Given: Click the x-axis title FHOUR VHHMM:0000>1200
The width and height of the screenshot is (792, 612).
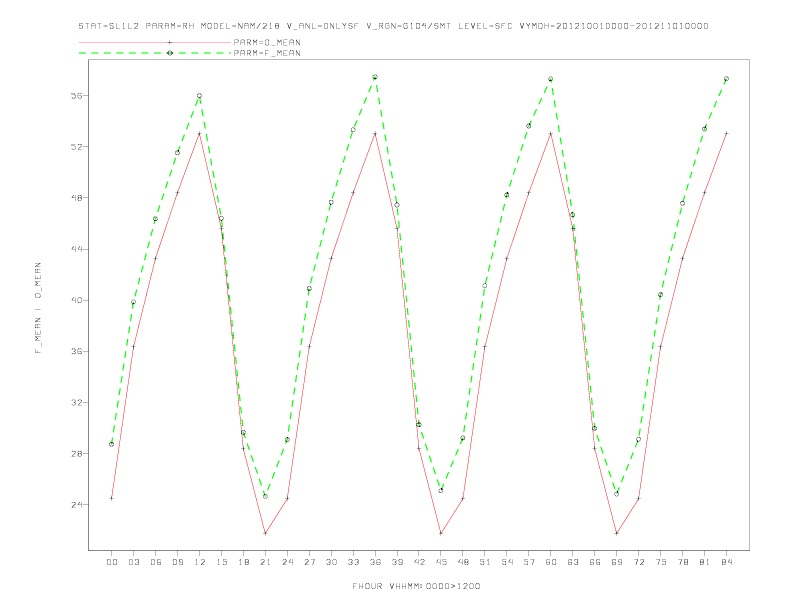Looking at the screenshot, I should pos(416,586).
